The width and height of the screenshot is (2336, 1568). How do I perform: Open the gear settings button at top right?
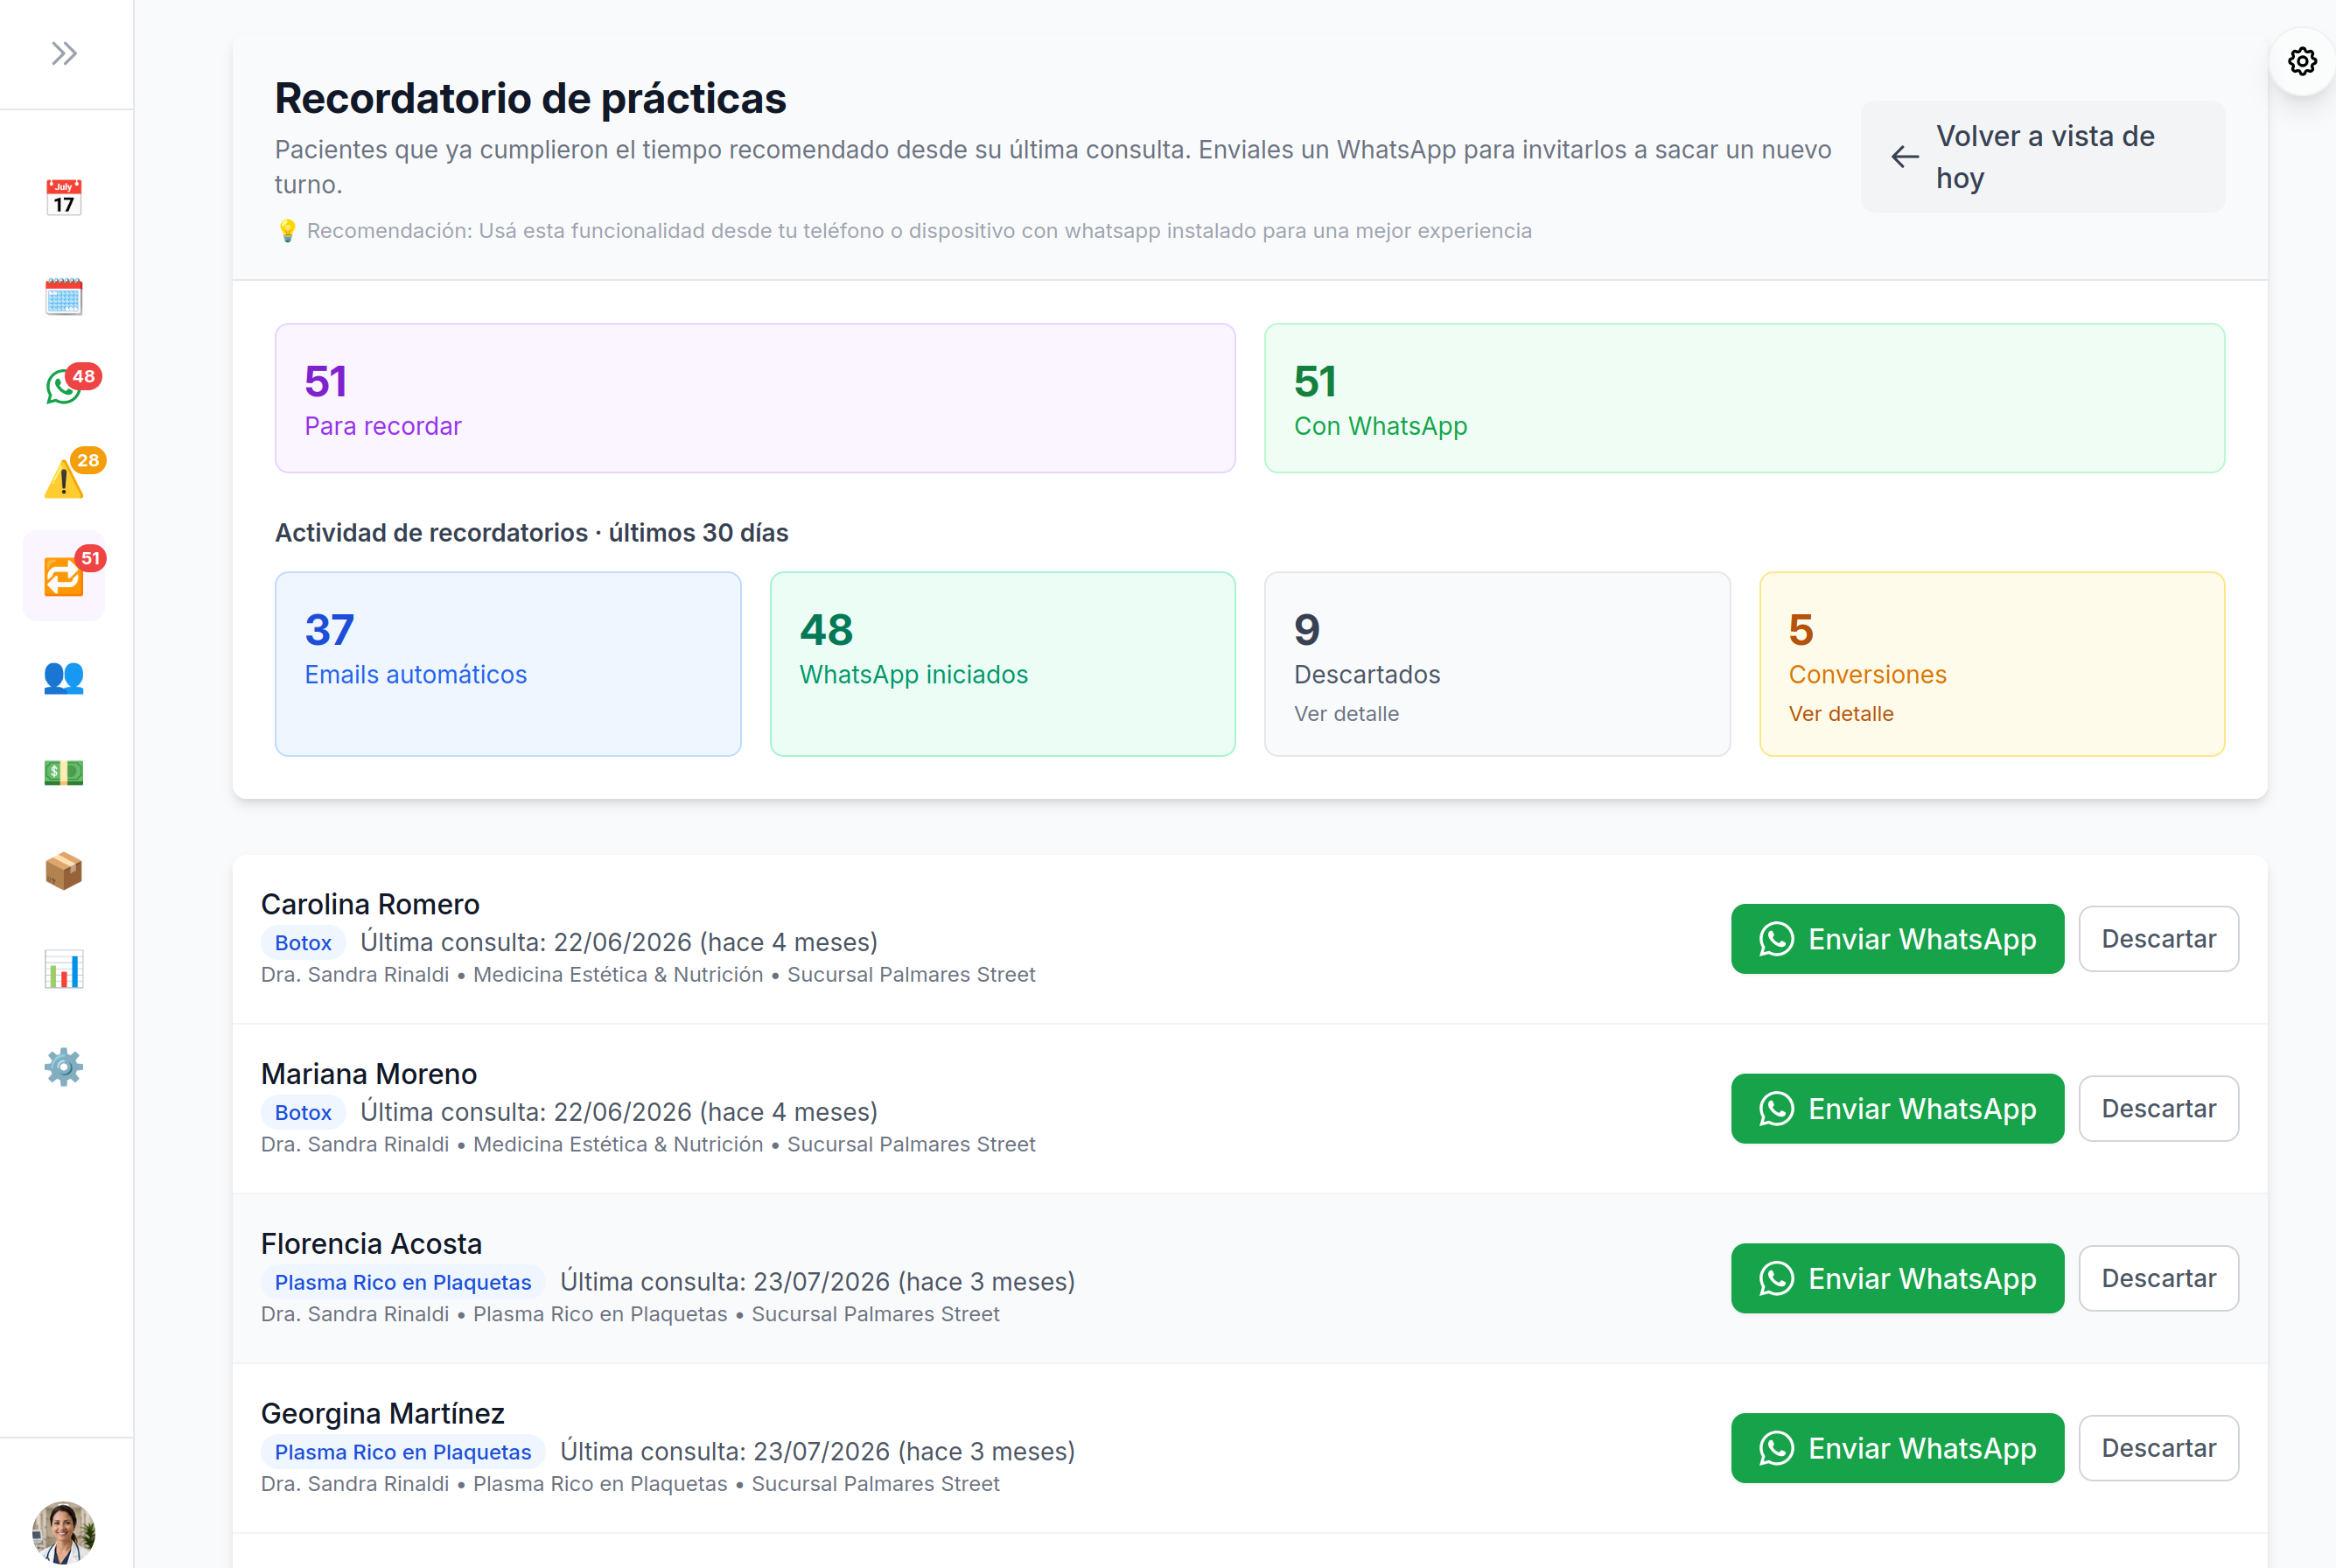pos(2302,62)
